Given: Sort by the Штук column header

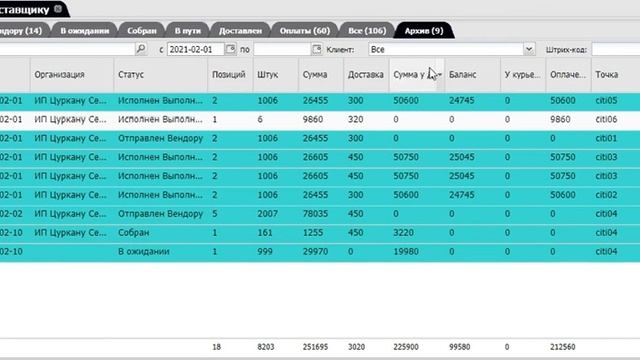Looking at the screenshot, I should (276, 75).
